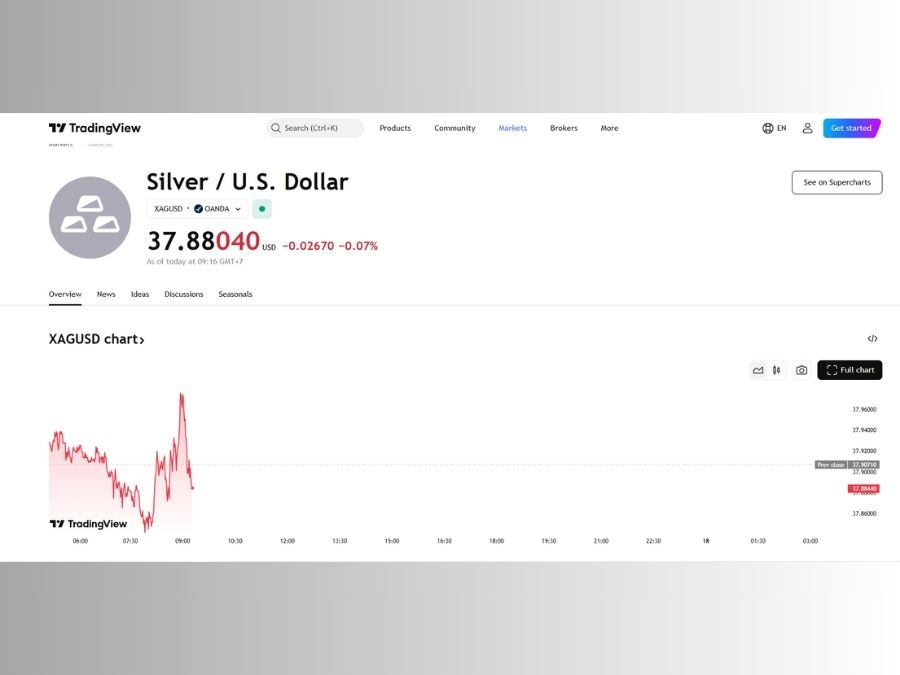The height and width of the screenshot is (675, 900).
Task: Click the TradingView logo in header
Action: tap(95, 128)
